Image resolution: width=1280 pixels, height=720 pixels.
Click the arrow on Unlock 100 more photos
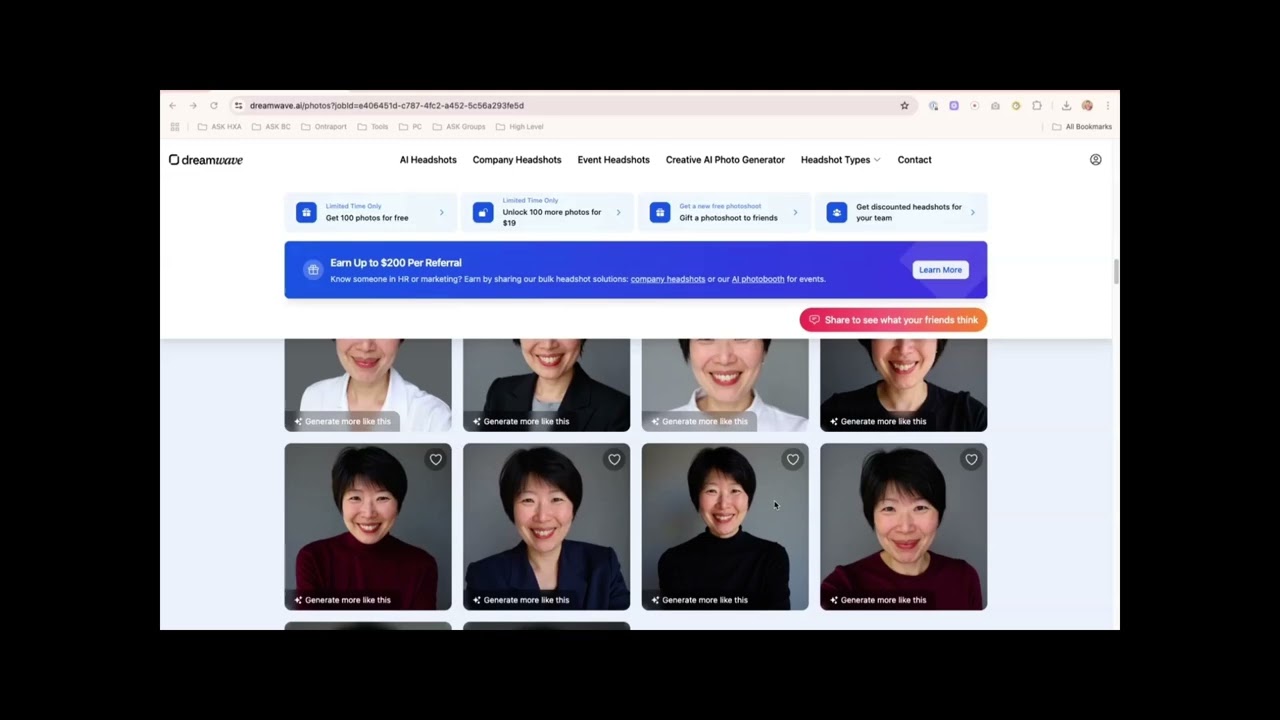pos(618,212)
